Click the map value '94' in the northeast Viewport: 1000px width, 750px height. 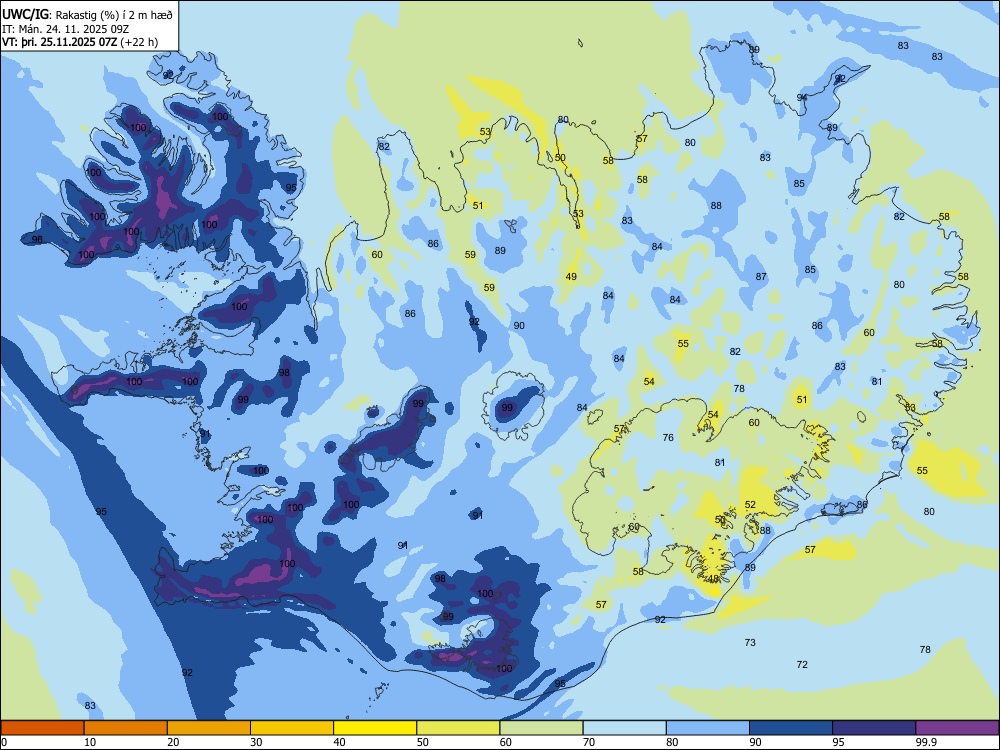click(802, 98)
